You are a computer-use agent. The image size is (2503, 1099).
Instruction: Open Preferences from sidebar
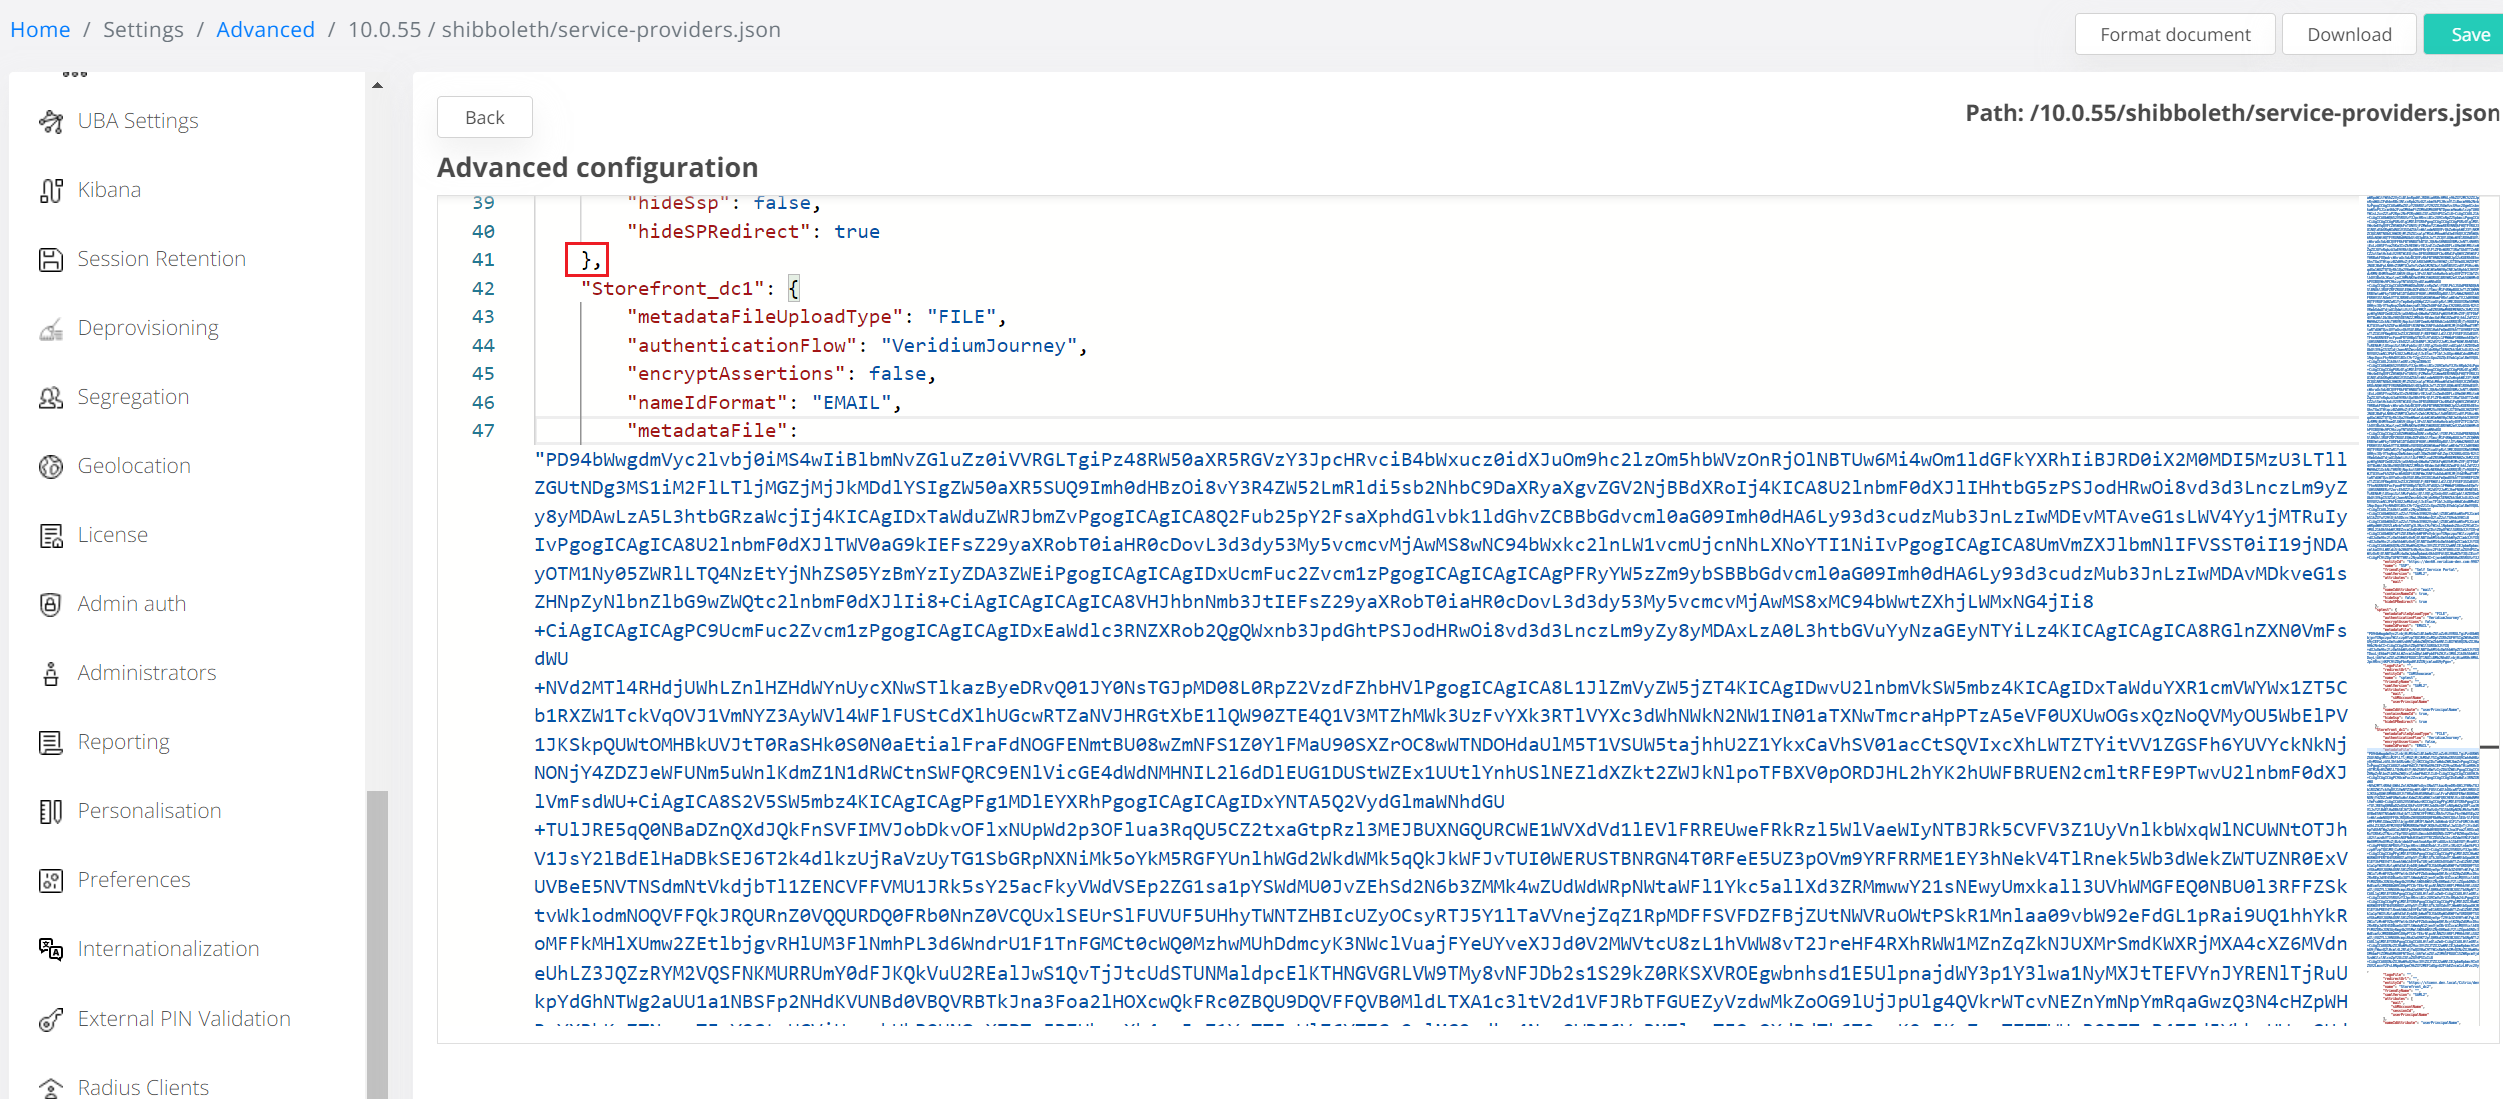coord(134,880)
